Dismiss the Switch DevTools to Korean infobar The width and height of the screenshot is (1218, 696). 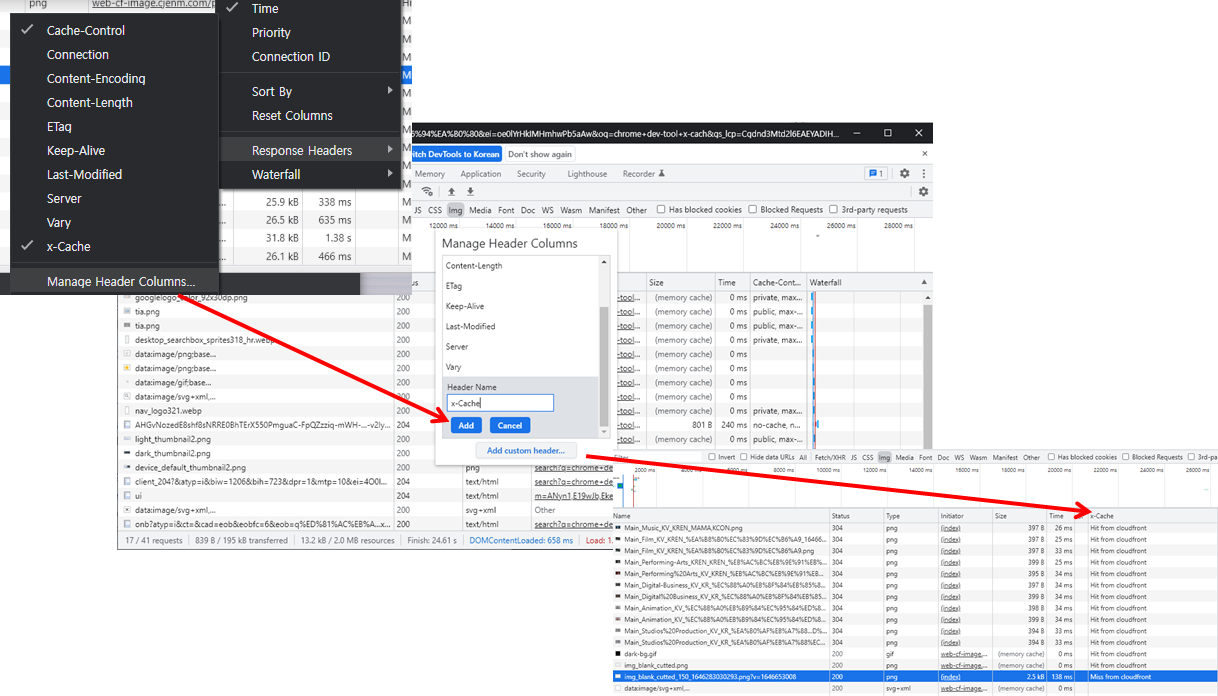[x=924, y=154]
